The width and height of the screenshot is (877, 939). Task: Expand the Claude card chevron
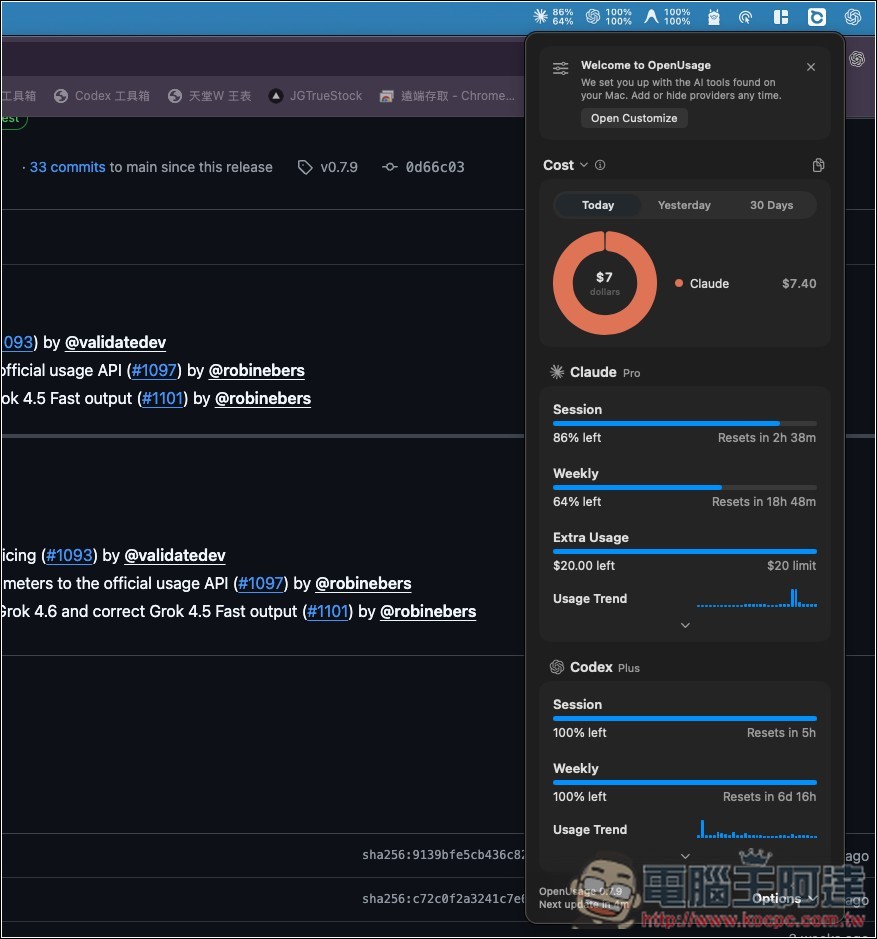pyautogui.click(x=685, y=625)
